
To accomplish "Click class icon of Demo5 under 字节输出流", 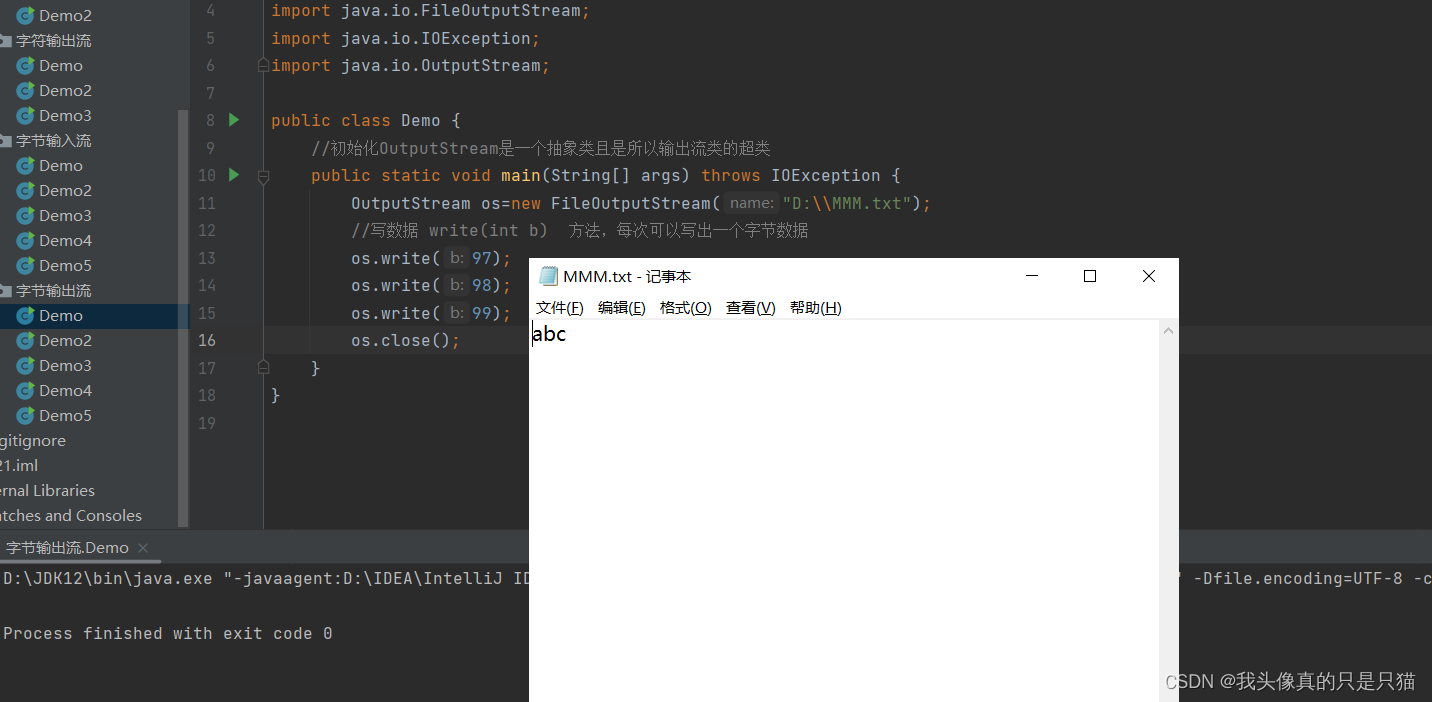I will point(26,415).
